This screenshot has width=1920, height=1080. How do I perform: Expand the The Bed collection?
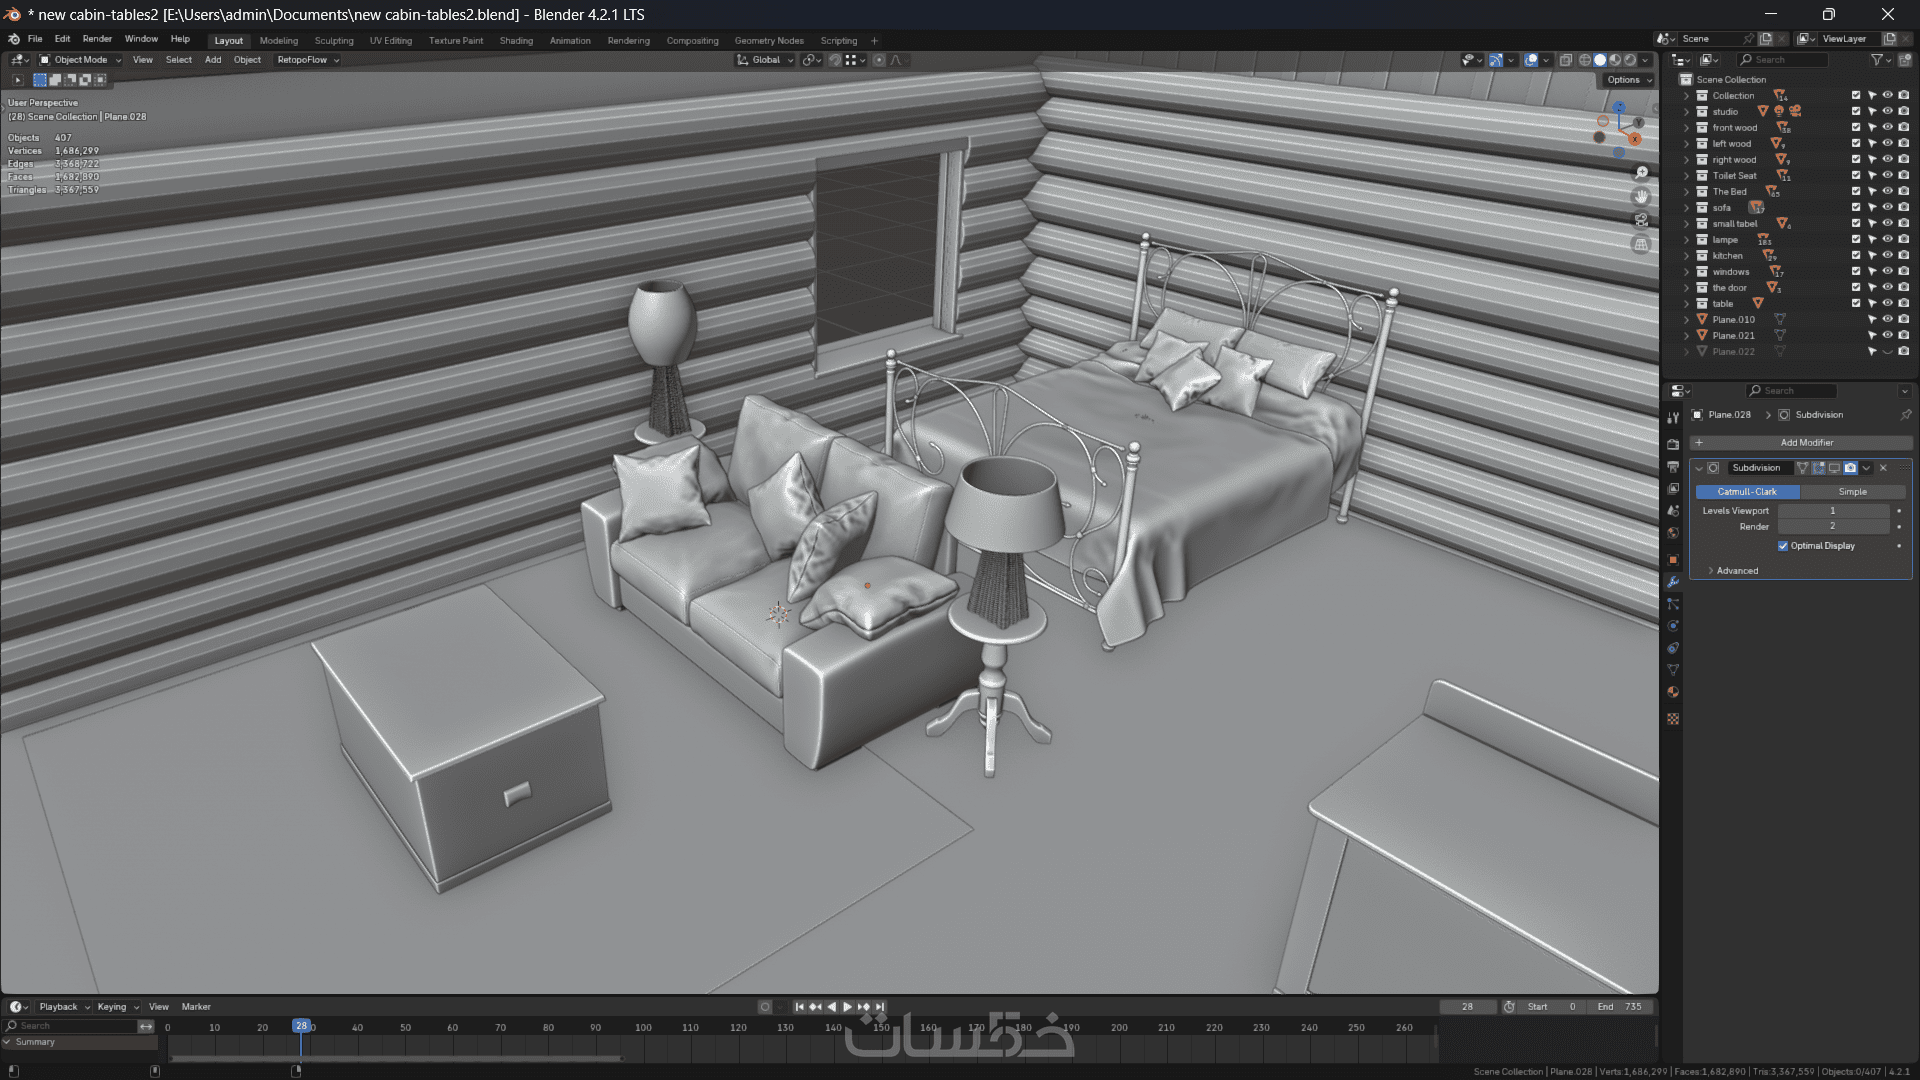(x=1687, y=192)
